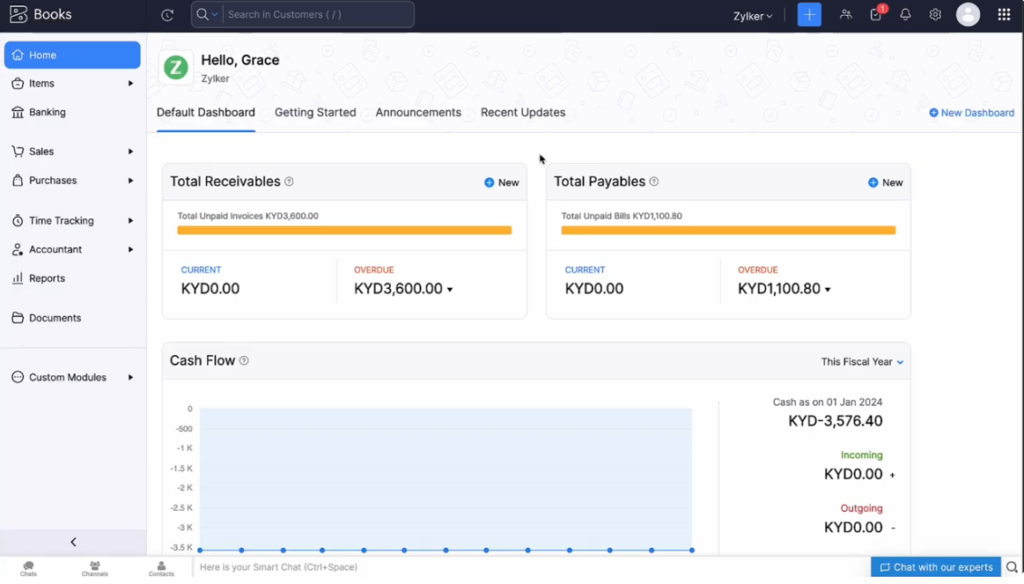Open the quick create plus button

[x=809, y=14]
